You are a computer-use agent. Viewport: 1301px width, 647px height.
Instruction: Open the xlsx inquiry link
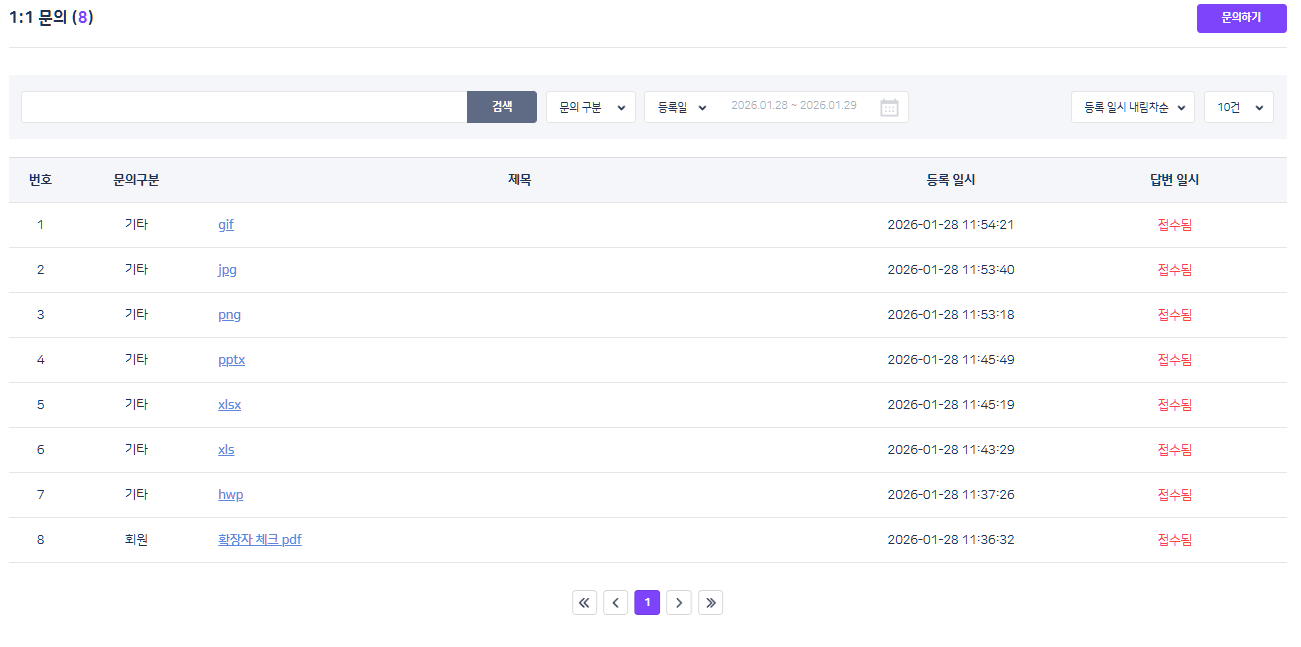click(x=229, y=405)
